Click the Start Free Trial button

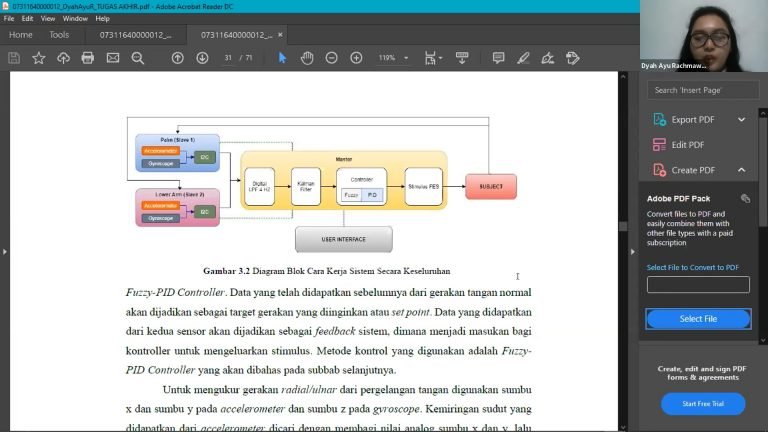coord(702,403)
